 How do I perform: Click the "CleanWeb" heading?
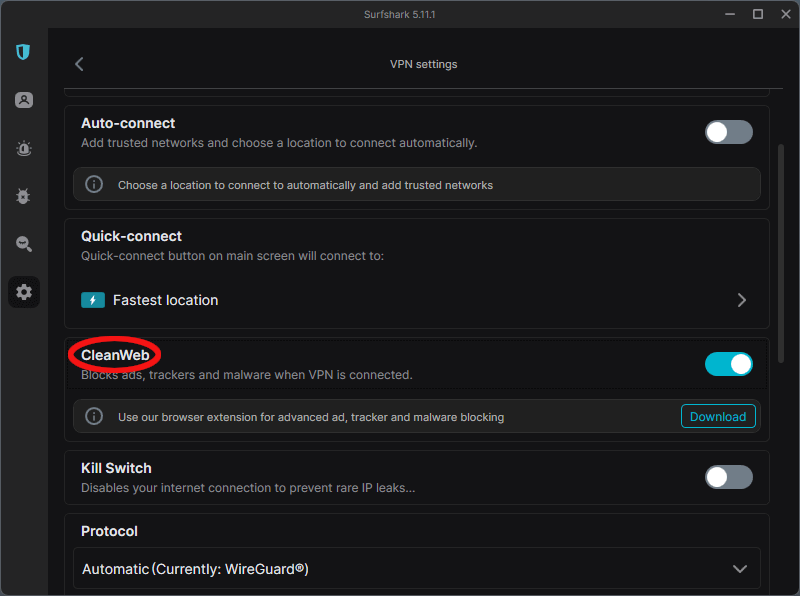115,355
